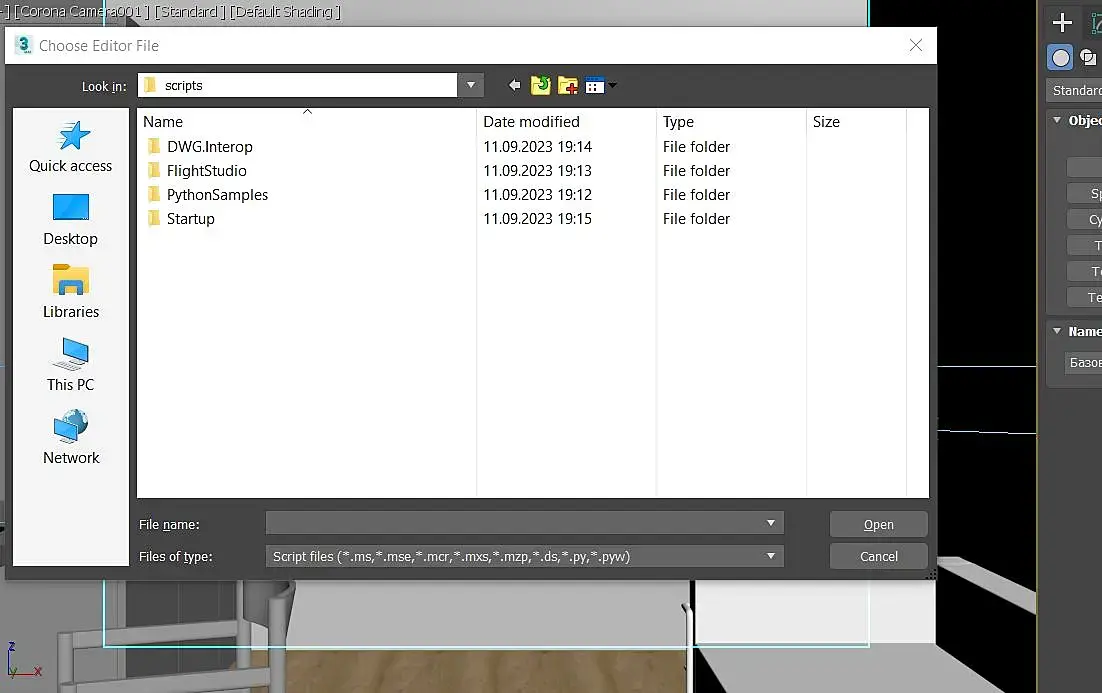The width and height of the screenshot is (1102, 693).
Task: Create a new folder
Action: point(568,86)
